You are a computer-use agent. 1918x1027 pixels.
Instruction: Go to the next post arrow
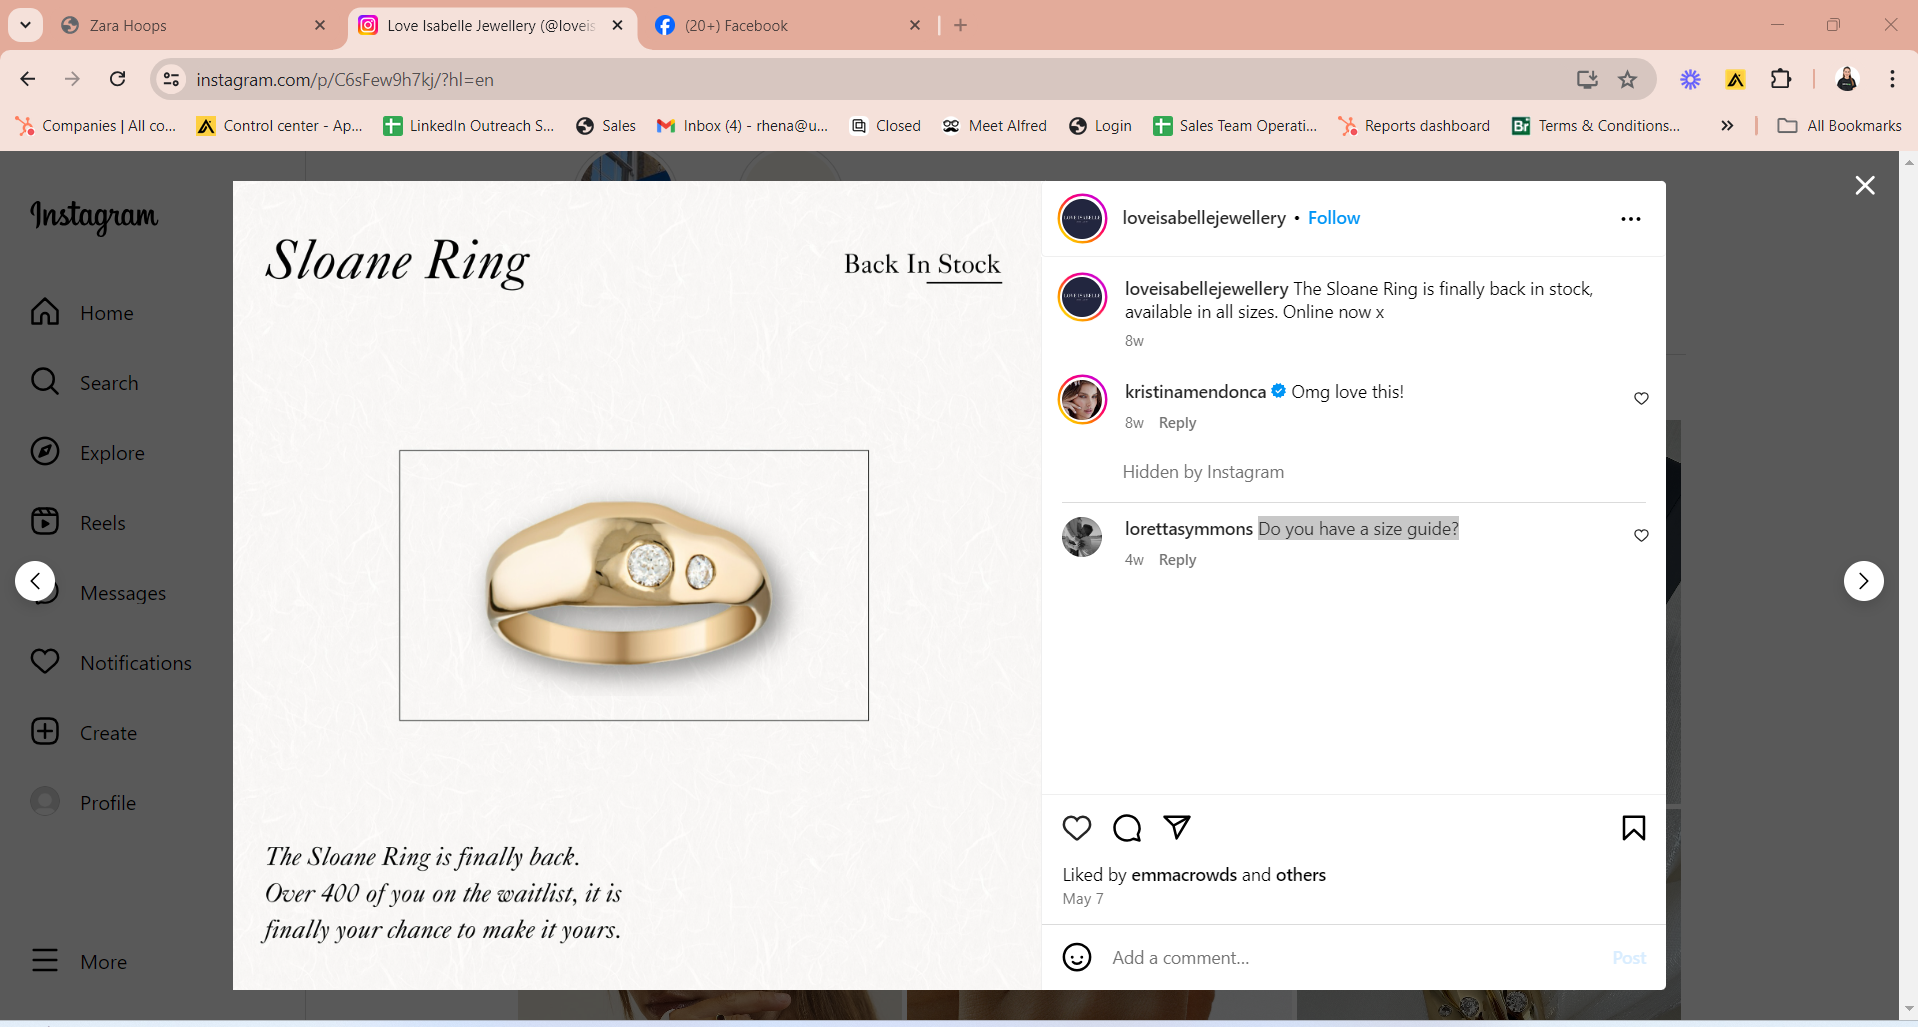pyautogui.click(x=1863, y=581)
